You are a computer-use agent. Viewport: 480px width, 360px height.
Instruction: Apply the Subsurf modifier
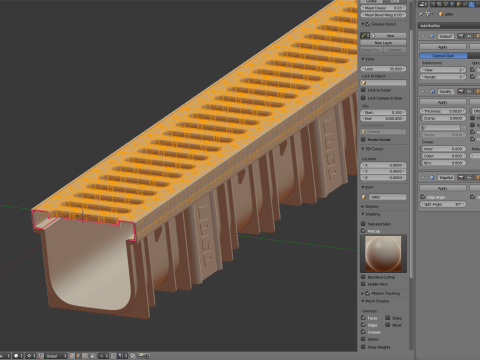click(x=443, y=47)
